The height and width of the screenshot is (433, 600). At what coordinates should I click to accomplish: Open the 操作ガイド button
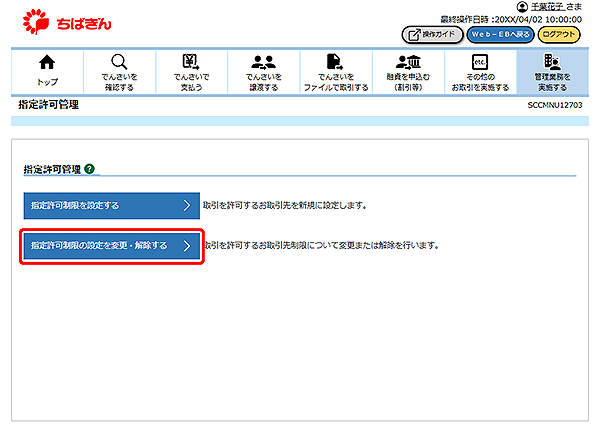[x=432, y=35]
